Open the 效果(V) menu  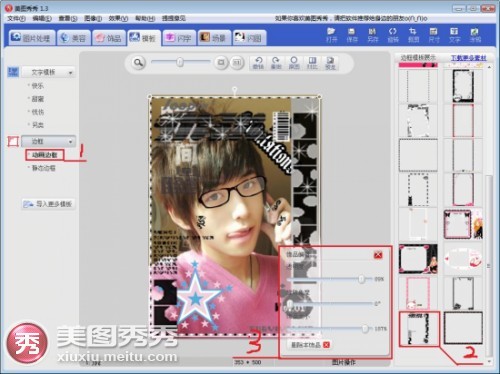click(118, 18)
